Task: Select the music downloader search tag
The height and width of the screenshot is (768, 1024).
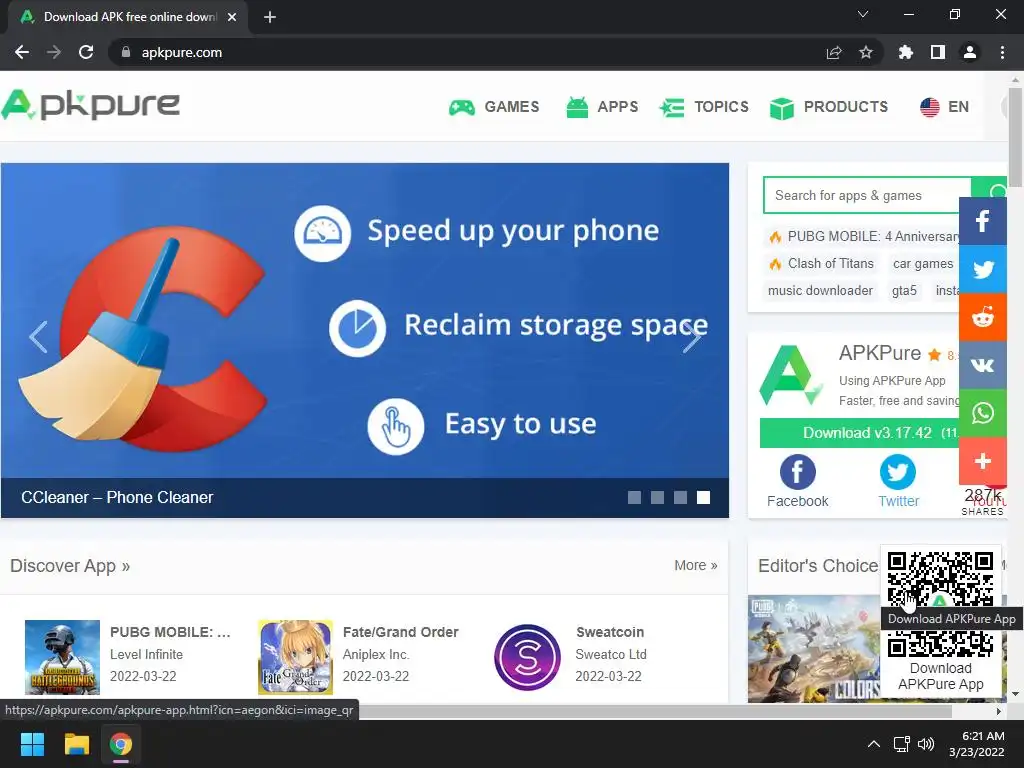Action: [x=820, y=291]
